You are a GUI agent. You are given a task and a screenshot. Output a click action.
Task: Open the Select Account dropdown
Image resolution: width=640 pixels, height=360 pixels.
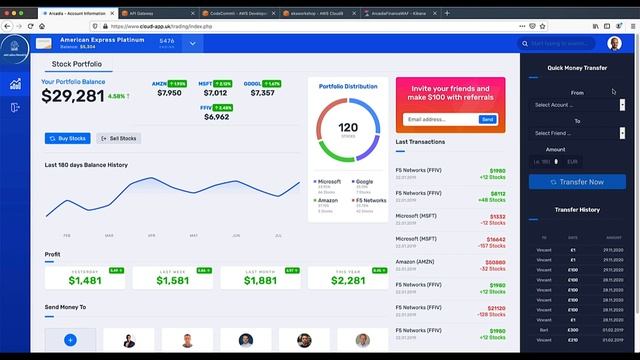point(577,105)
